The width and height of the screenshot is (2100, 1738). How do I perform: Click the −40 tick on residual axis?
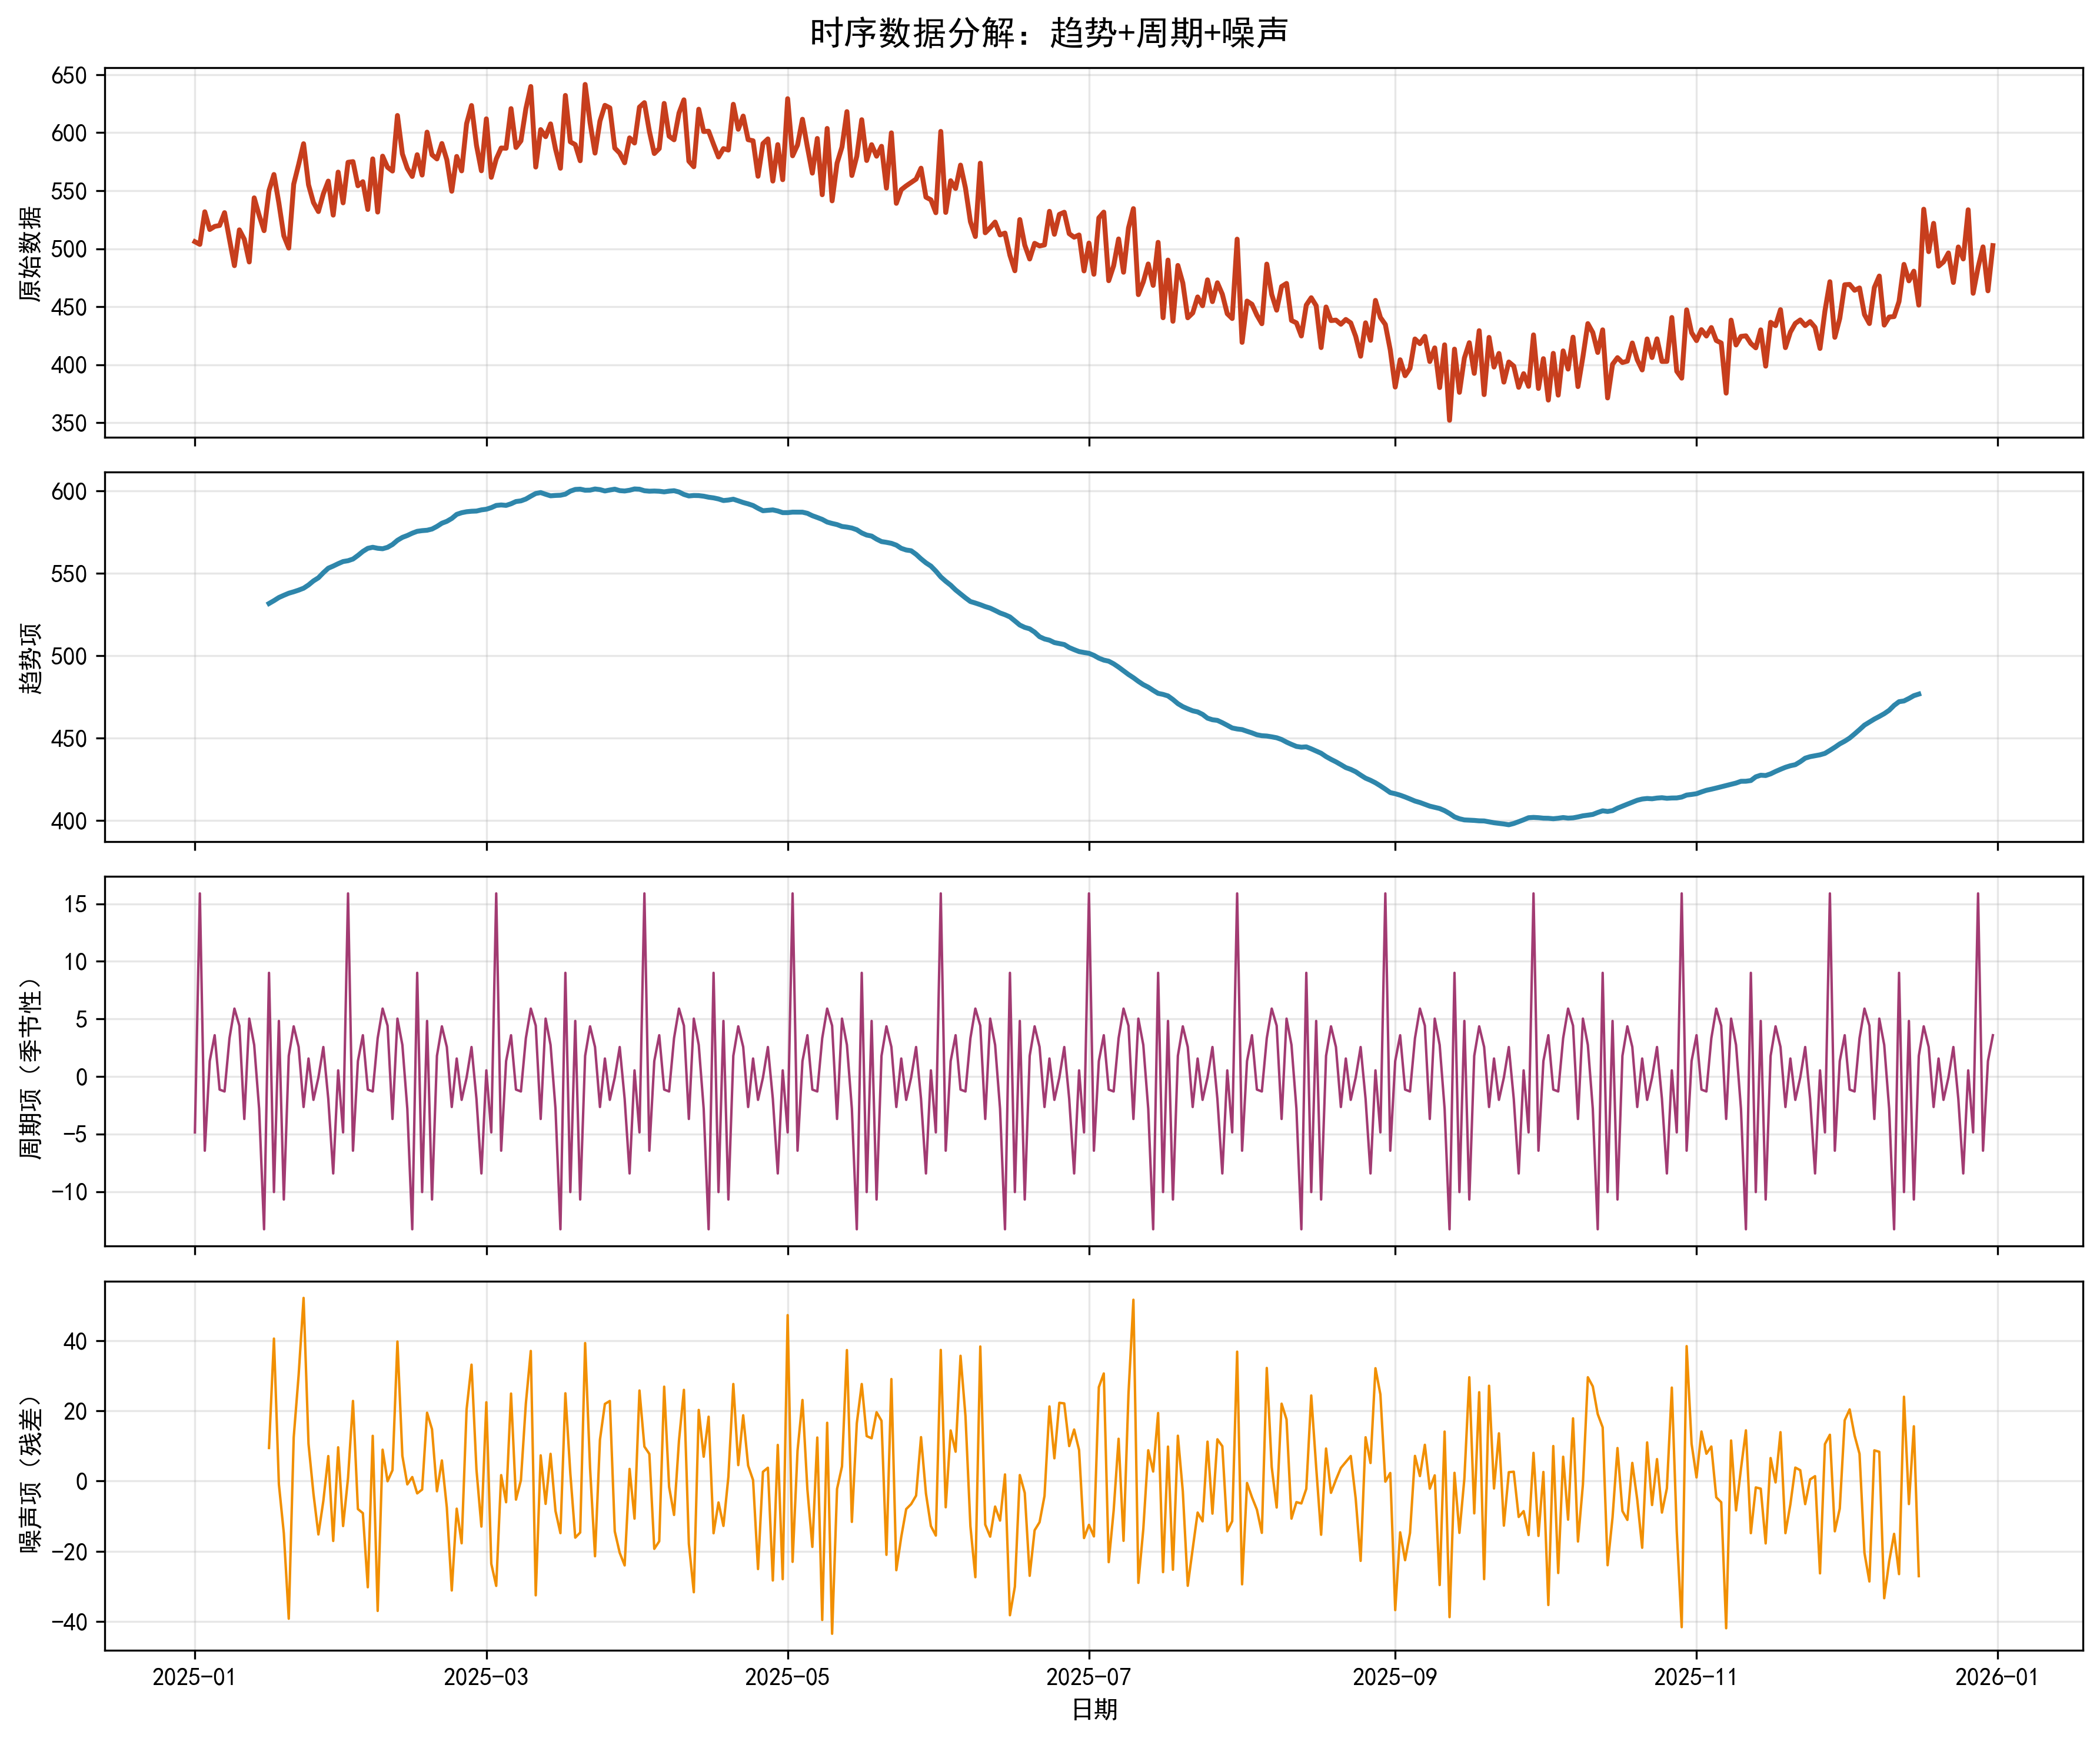tap(69, 1622)
